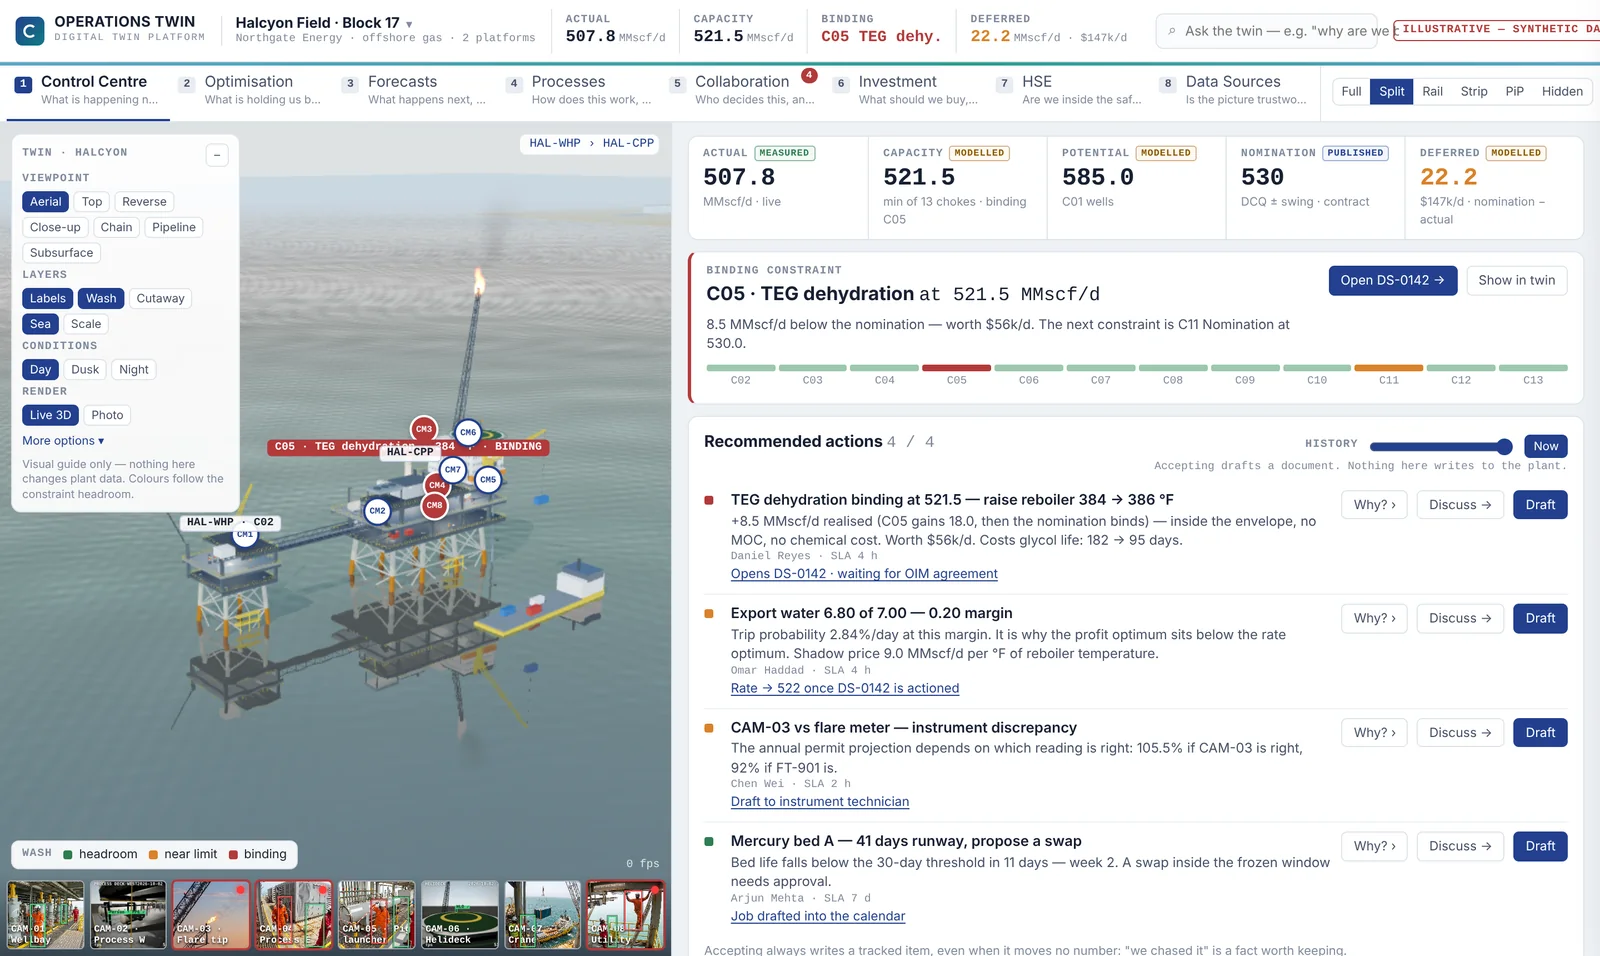Expand Why? for CAM-03 vs flare meter
Viewport: 1600px width, 956px height.
1374,732
